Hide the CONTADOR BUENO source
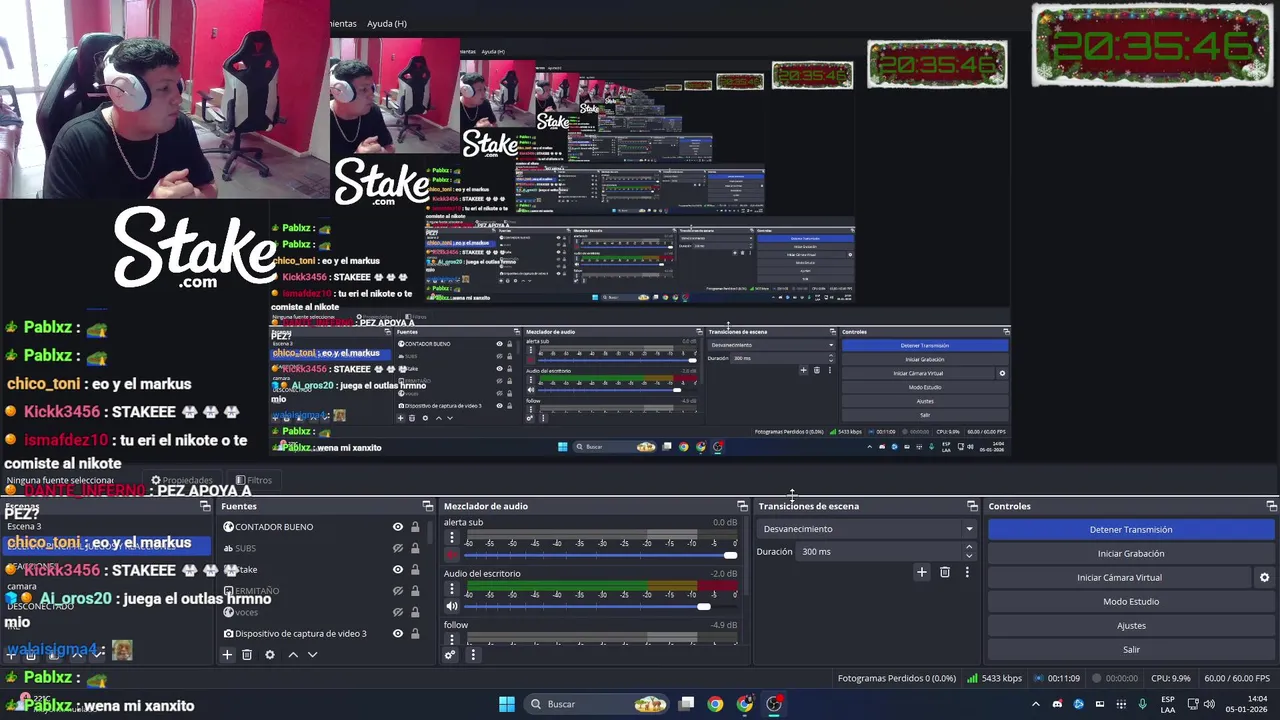Screen dimensions: 1280x720 [x=398, y=527]
